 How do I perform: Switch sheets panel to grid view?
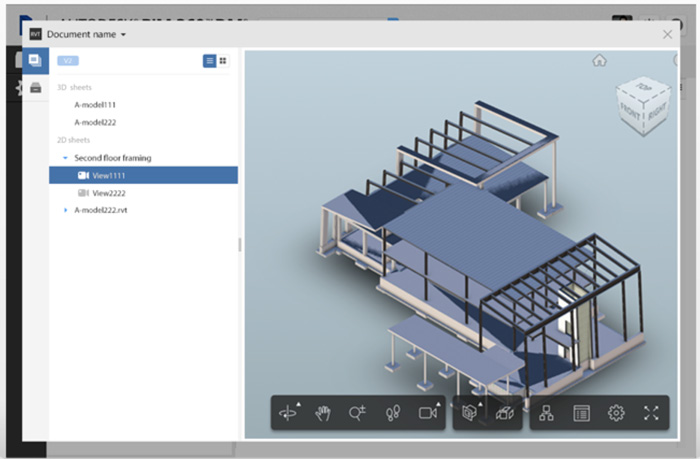click(x=223, y=61)
